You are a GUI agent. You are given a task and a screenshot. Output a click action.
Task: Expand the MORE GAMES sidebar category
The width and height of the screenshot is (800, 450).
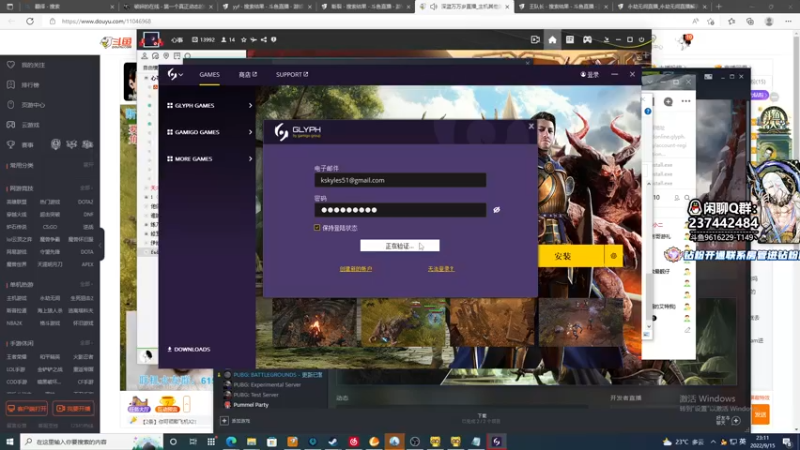click(x=209, y=159)
